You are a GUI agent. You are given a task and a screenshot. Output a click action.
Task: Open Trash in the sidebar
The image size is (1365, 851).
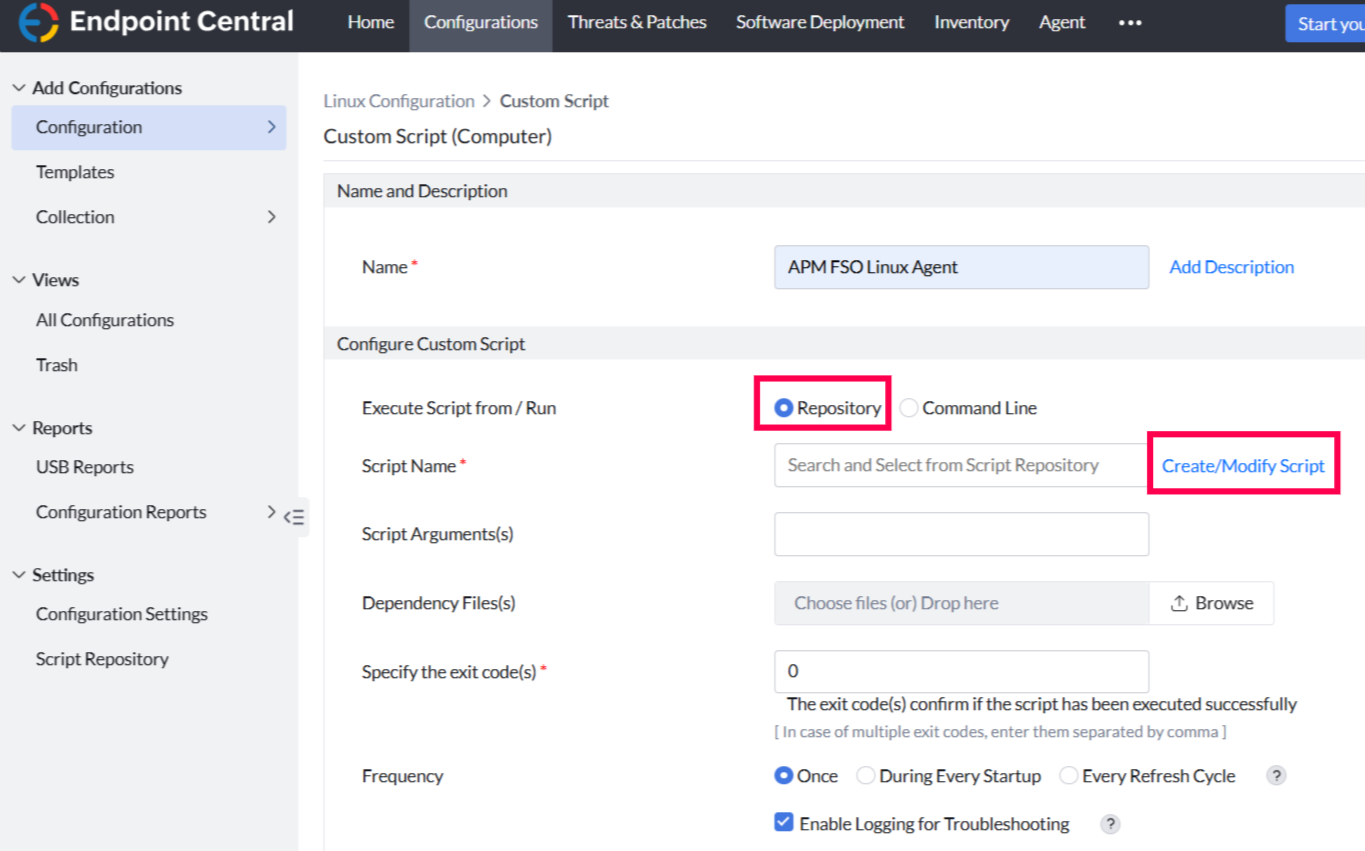pos(57,365)
